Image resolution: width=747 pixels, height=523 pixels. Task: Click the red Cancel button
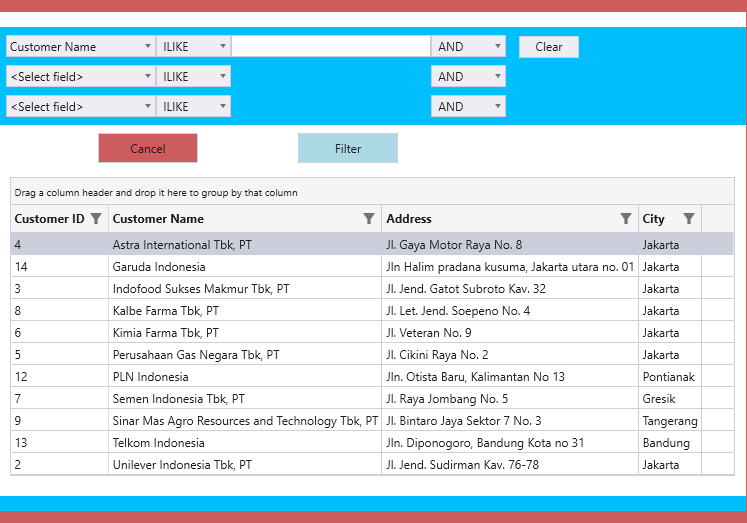148,148
